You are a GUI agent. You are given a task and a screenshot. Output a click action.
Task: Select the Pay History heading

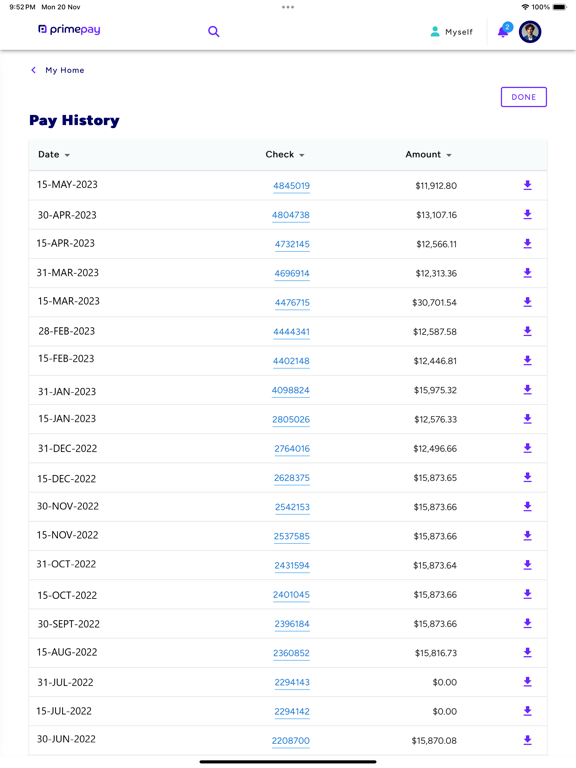[x=74, y=120]
